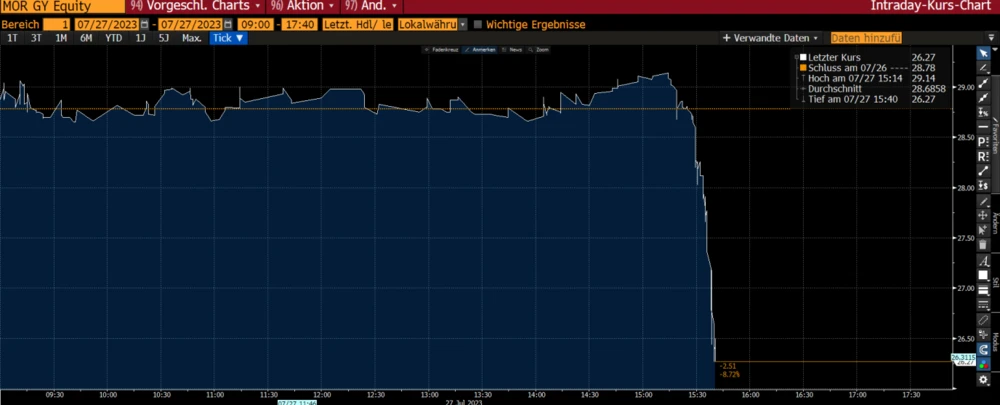Select the trash delete annotation tool

tap(984, 244)
